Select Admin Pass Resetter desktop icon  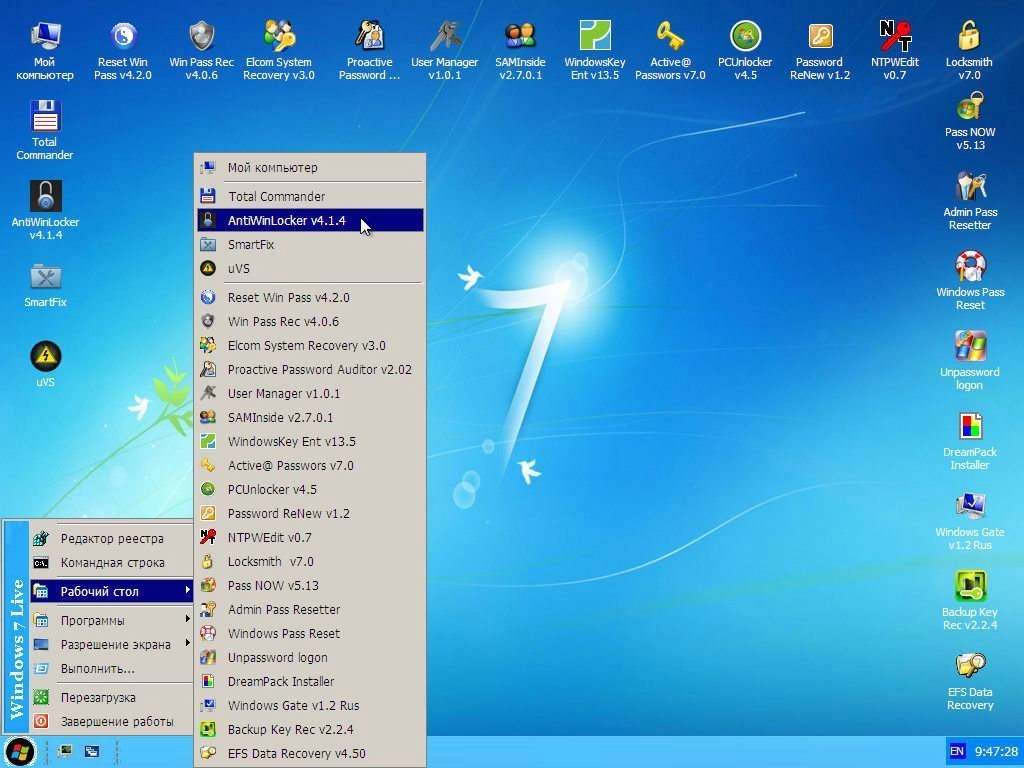[970, 201]
